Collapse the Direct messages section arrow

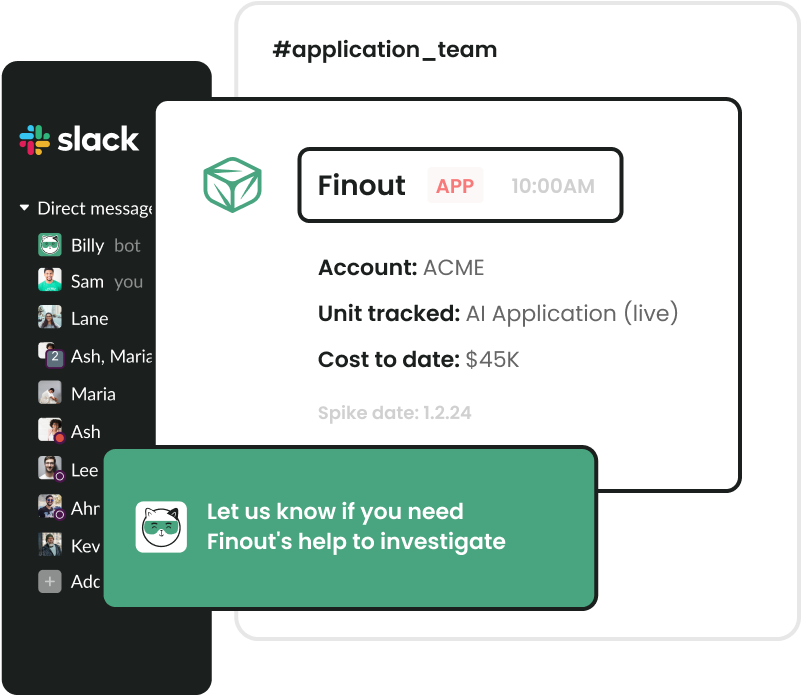tap(24, 208)
